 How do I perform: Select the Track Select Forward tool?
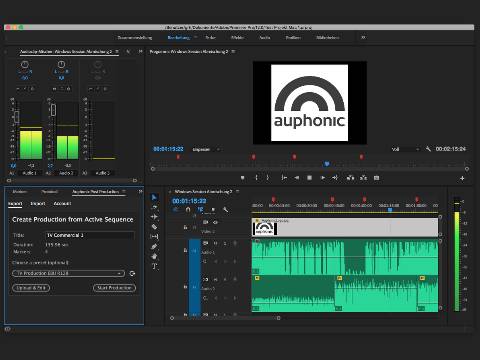(x=154, y=207)
